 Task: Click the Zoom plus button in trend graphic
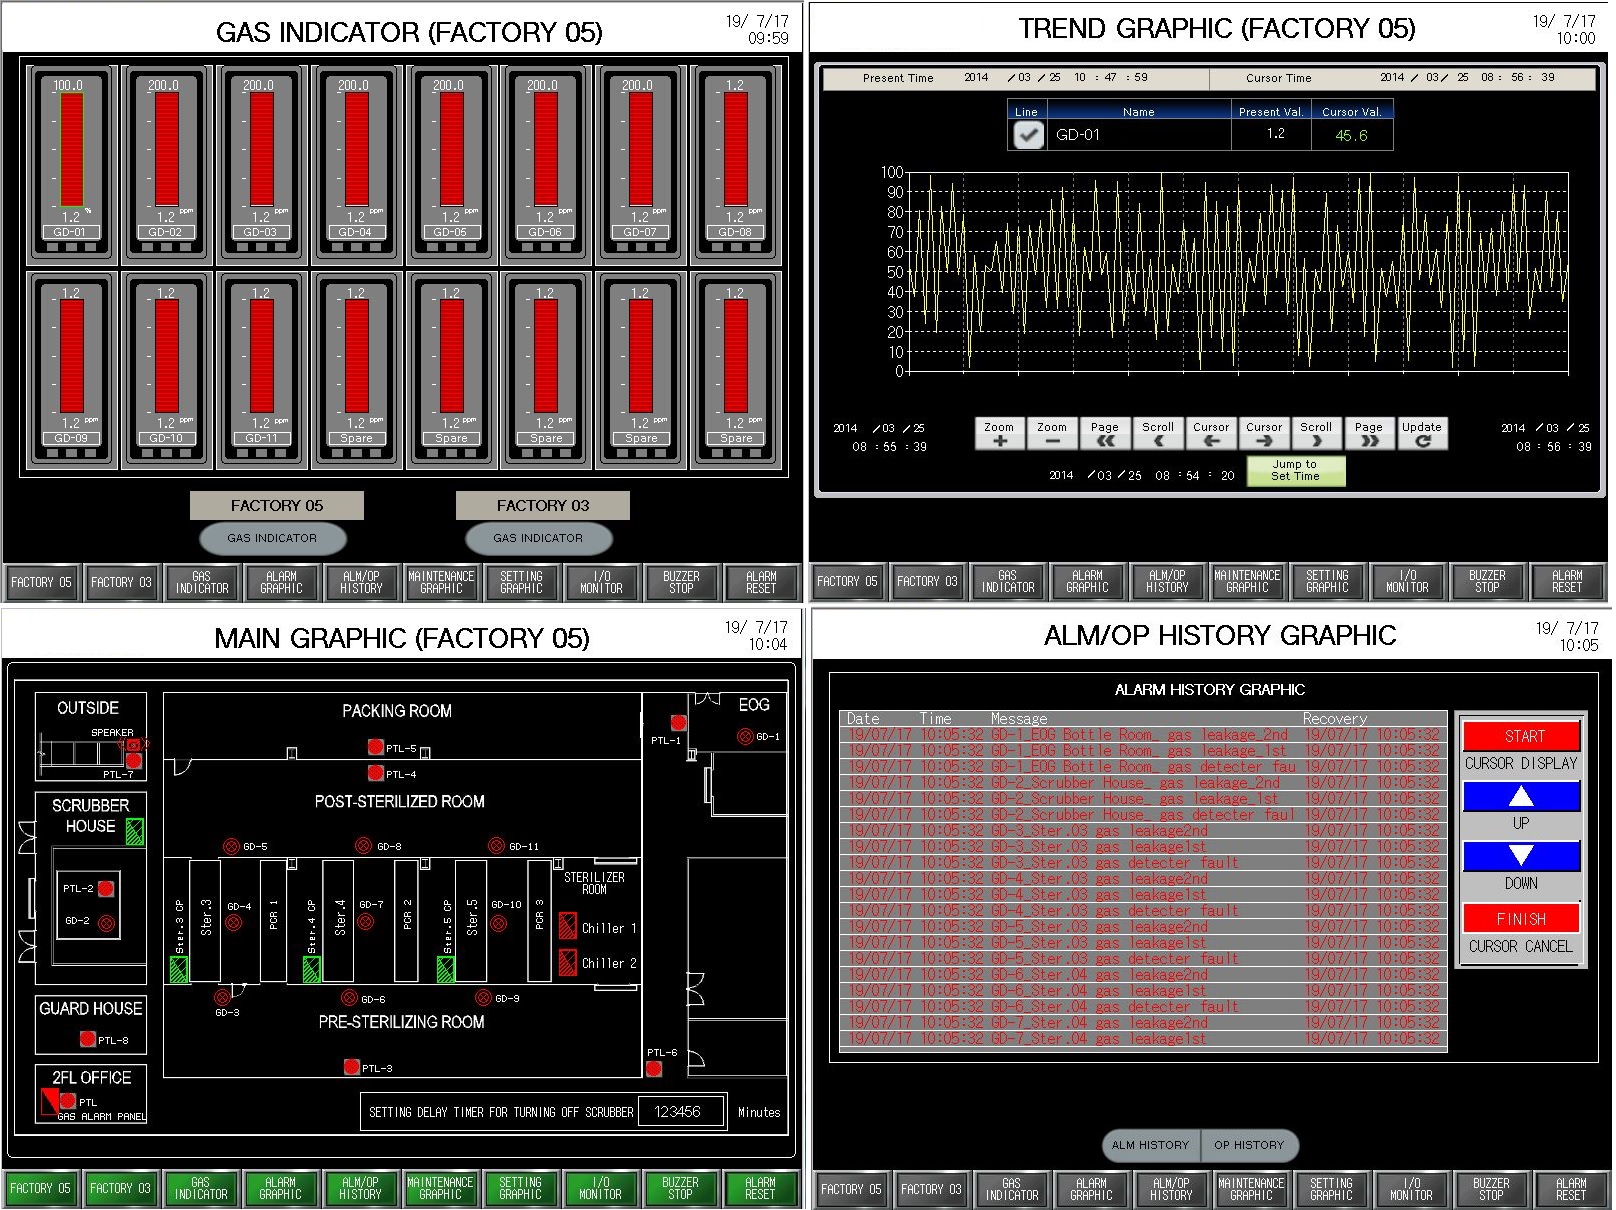[x=999, y=433]
